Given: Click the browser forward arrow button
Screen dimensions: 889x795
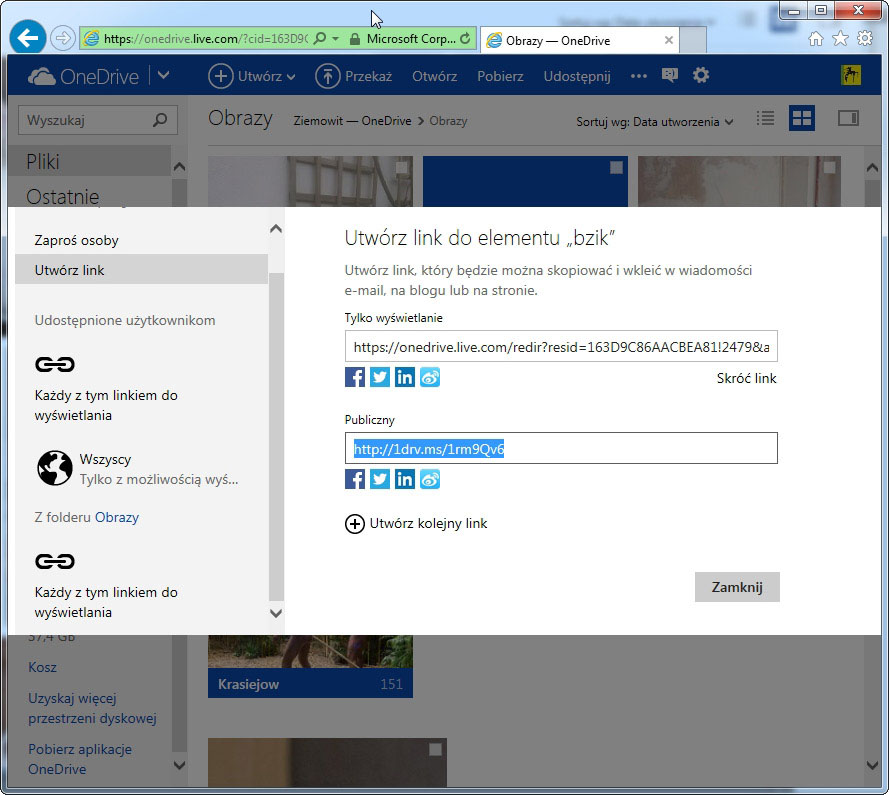Looking at the screenshot, I should (62, 39).
